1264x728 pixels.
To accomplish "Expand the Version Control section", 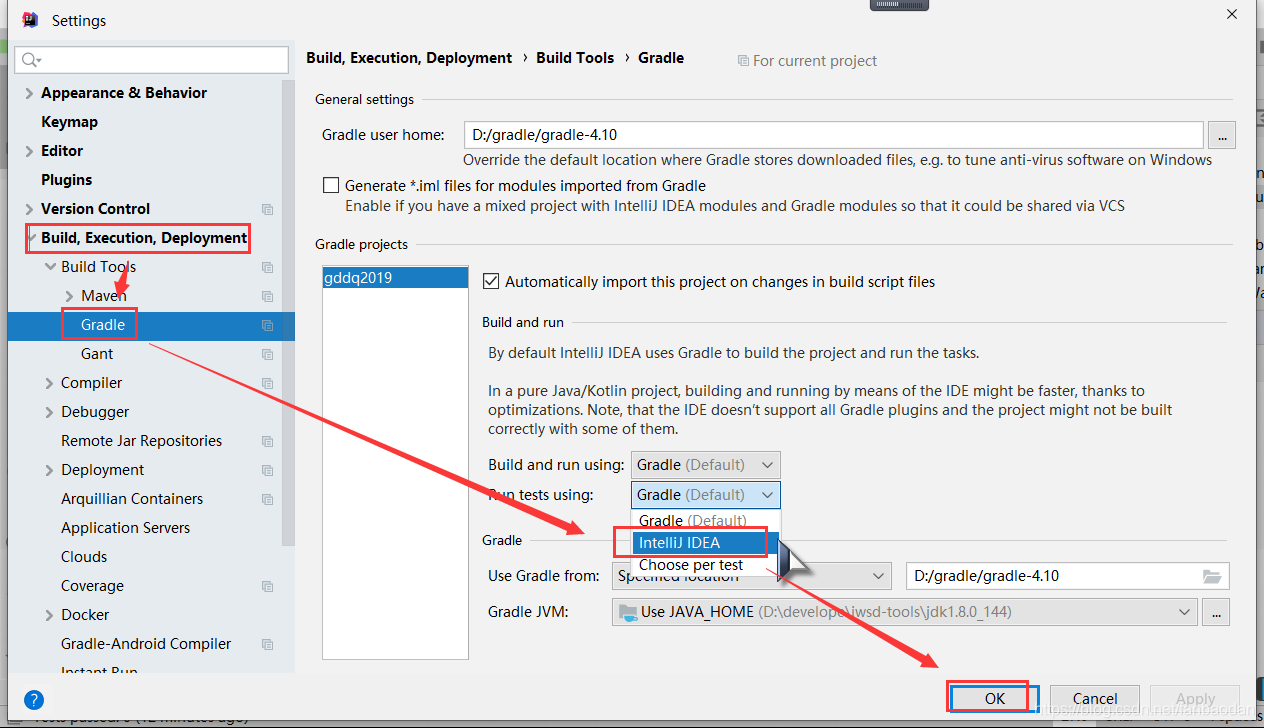I will coord(29,209).
